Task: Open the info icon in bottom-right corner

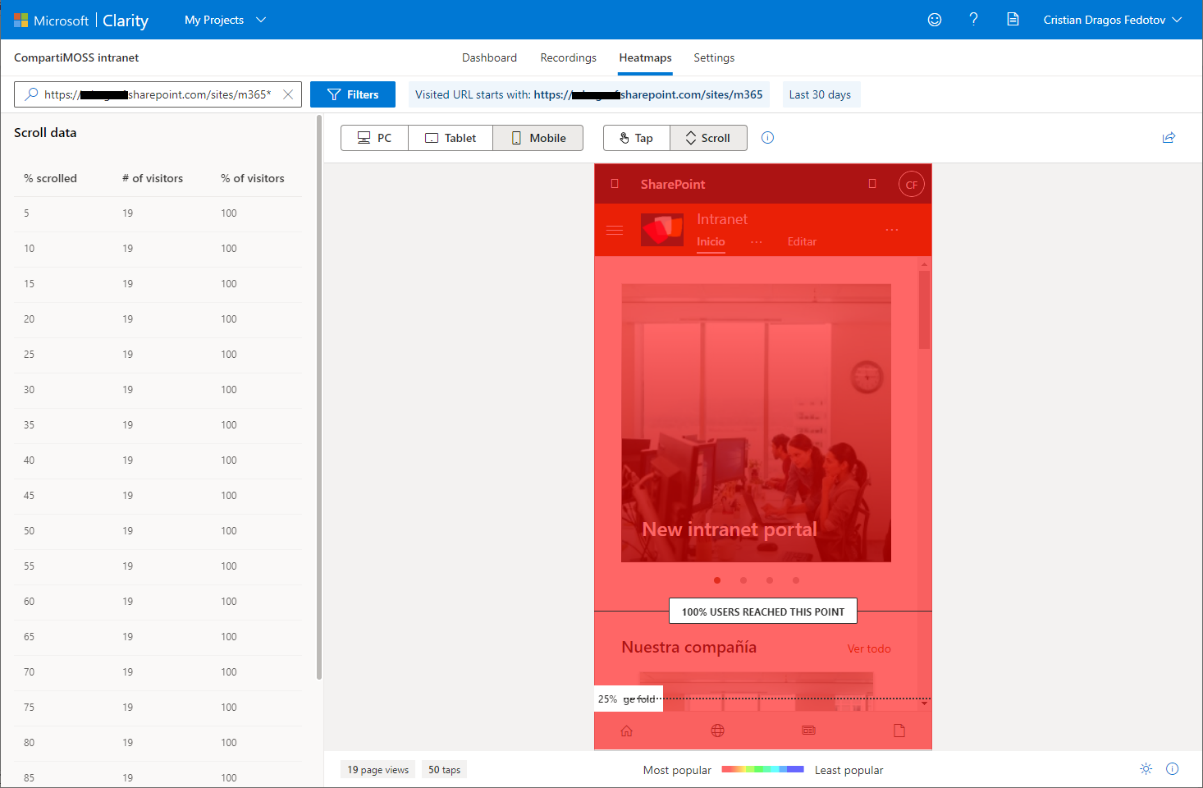Action: click(x=1172, y=768)
